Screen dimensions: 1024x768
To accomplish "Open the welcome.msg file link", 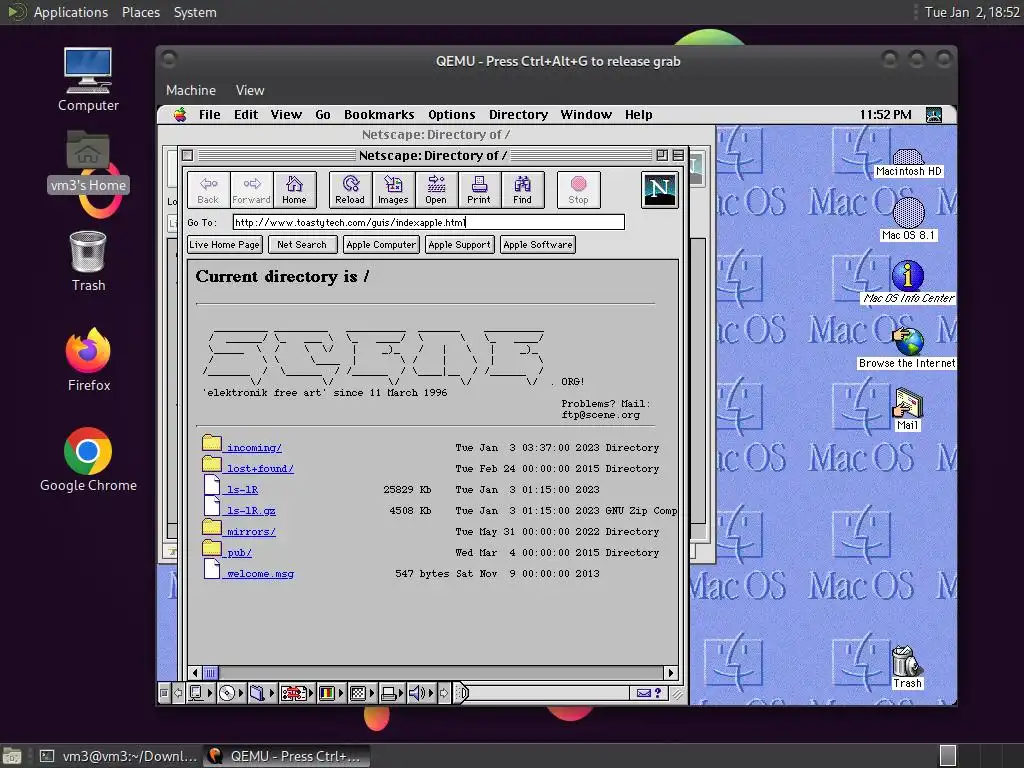I will coord(260,574).
